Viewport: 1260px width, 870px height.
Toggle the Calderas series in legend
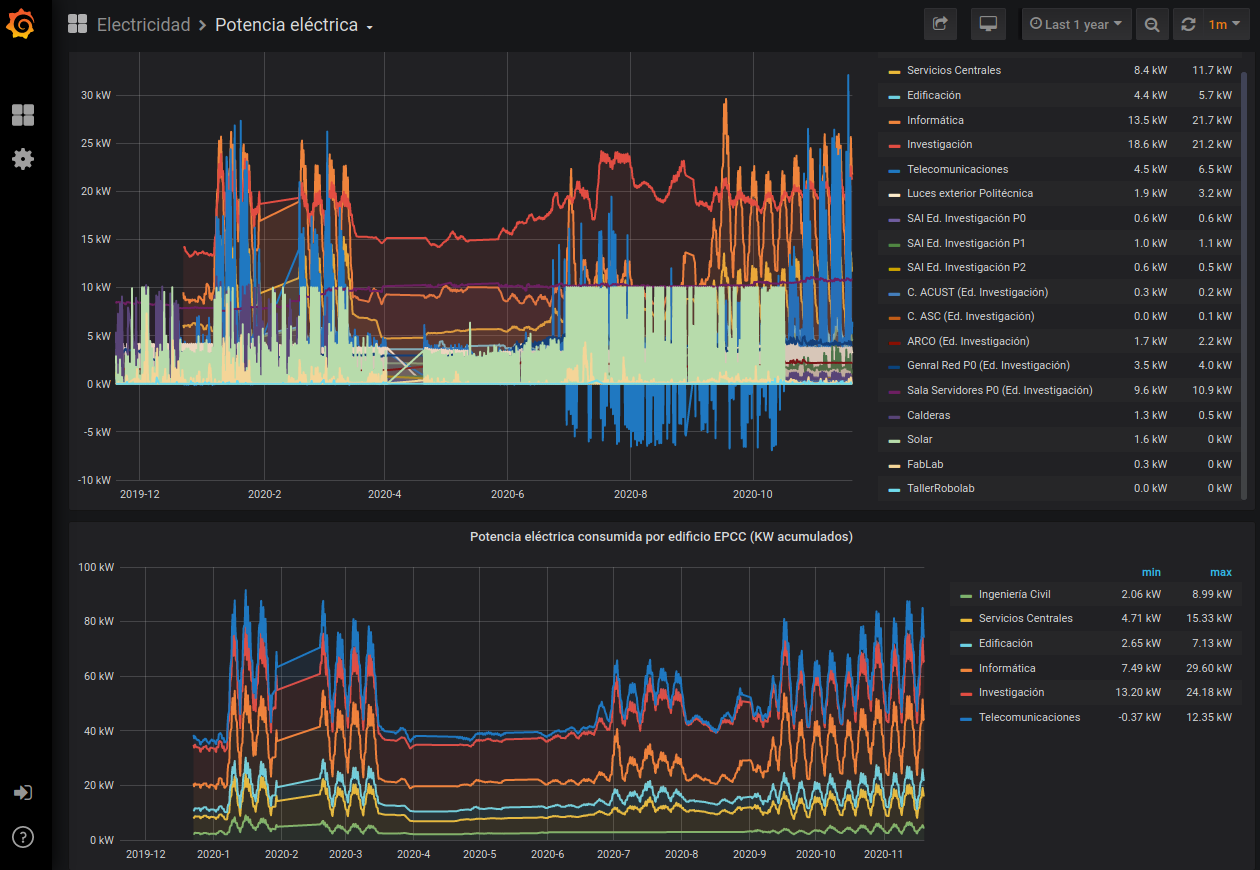(x=928, y=415)
